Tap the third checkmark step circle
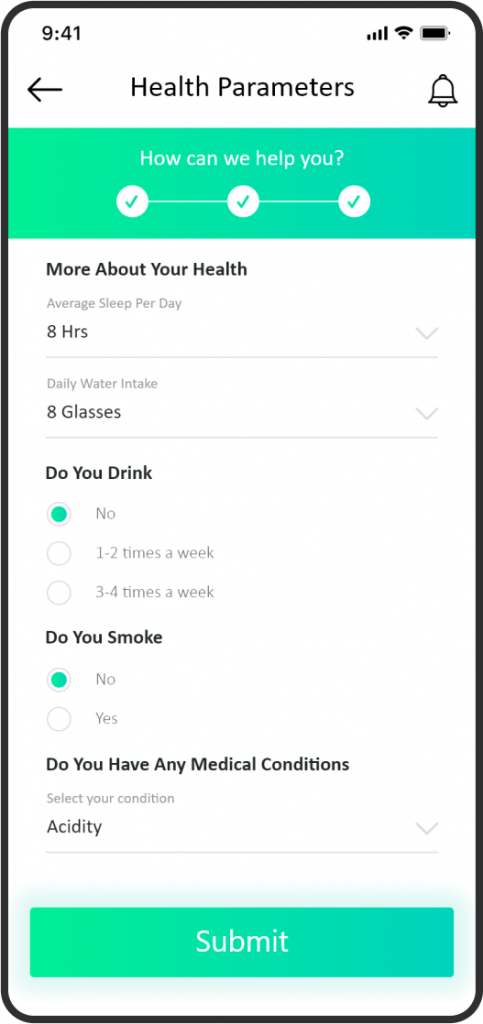The image size is (483, 1024). pyautogui.click(x=354, y=202)
